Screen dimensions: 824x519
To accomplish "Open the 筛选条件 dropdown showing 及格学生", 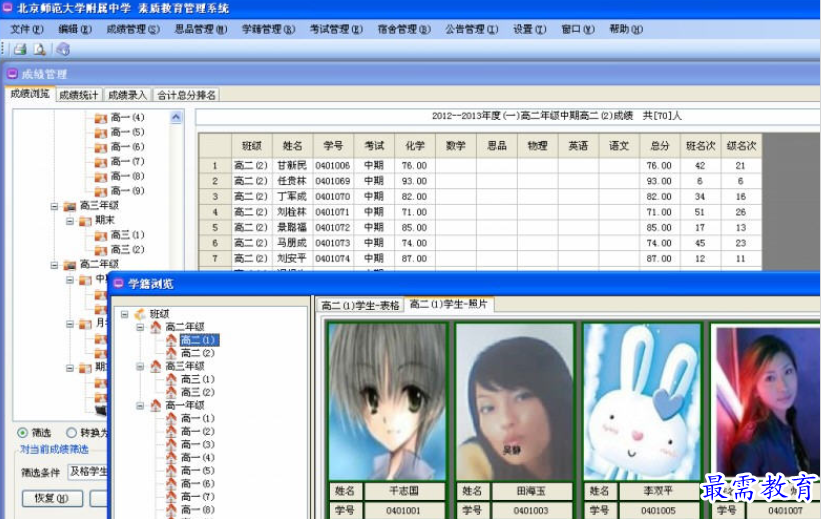I will (x=88, y=472).
